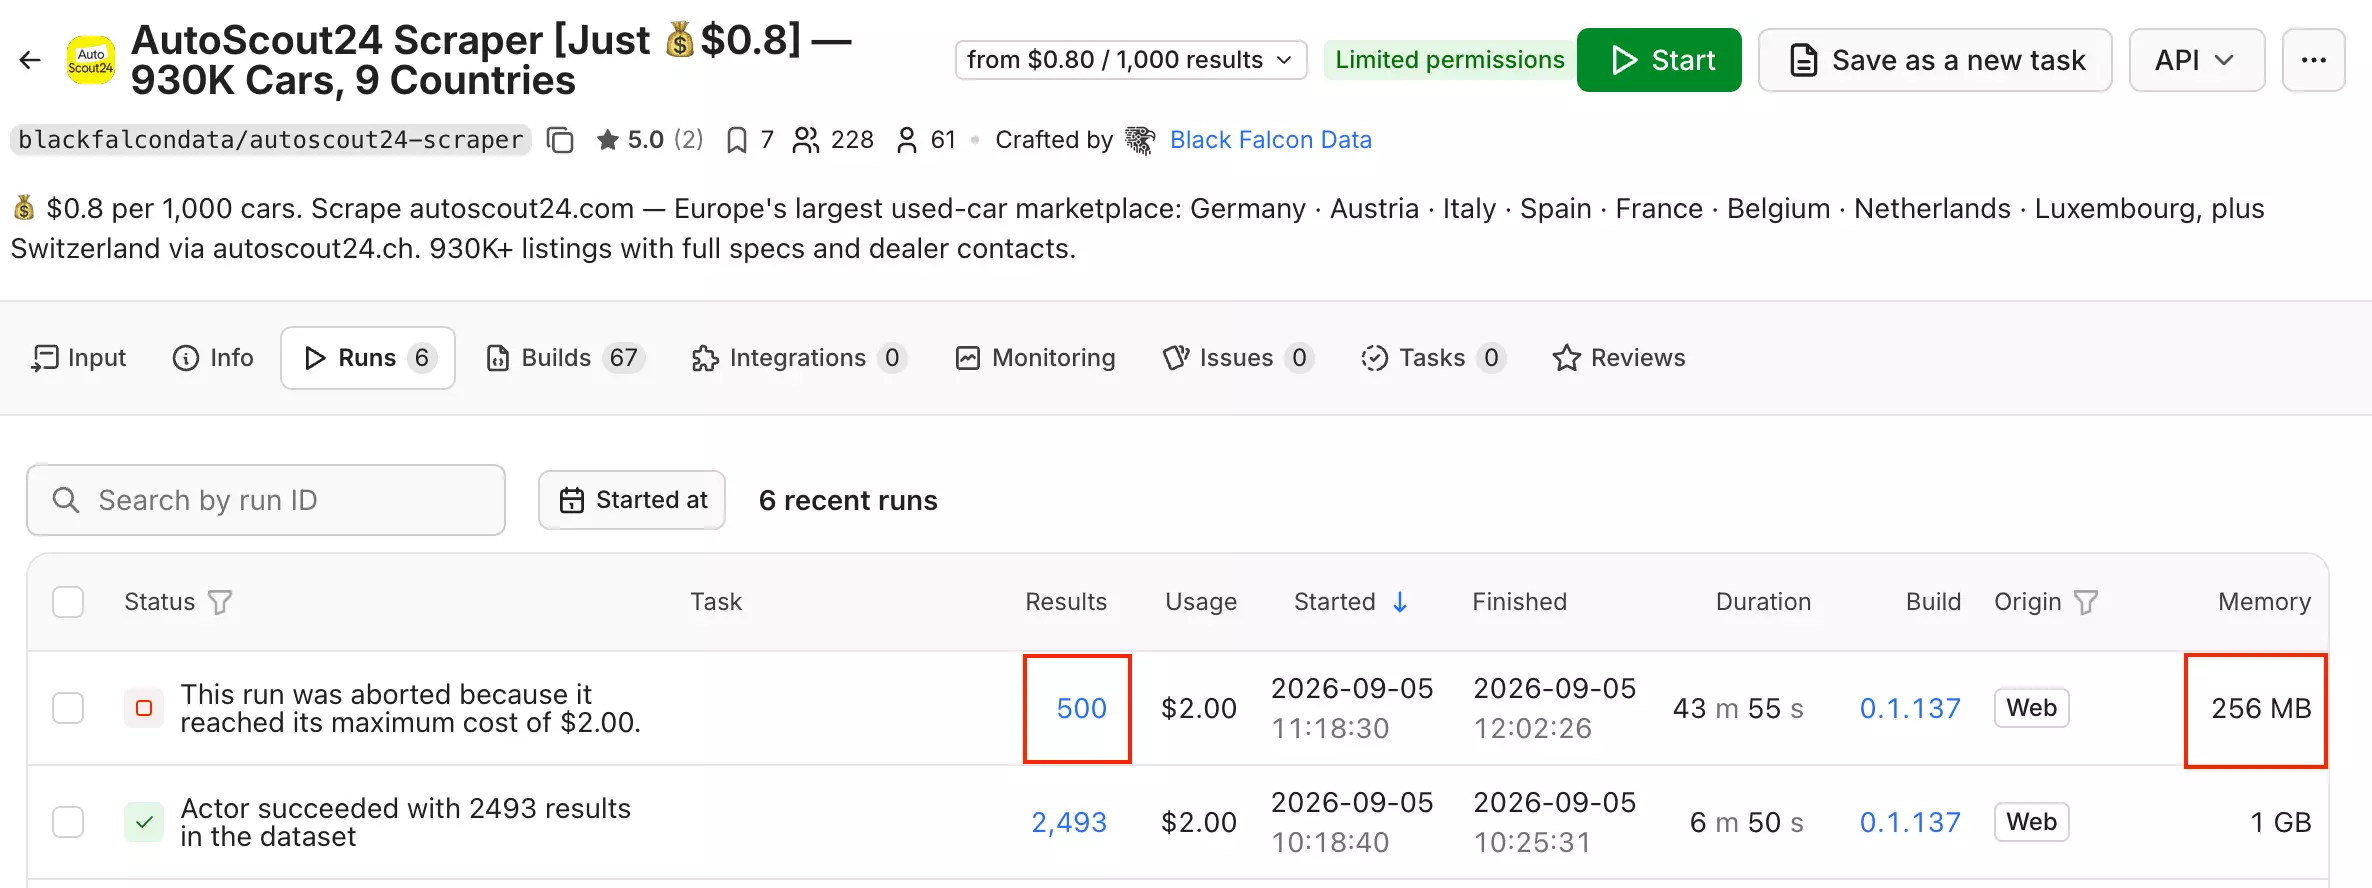Click the Black Falcon Data avatar
Screen dimensions: 2372x888
[x=1140, y=140]
